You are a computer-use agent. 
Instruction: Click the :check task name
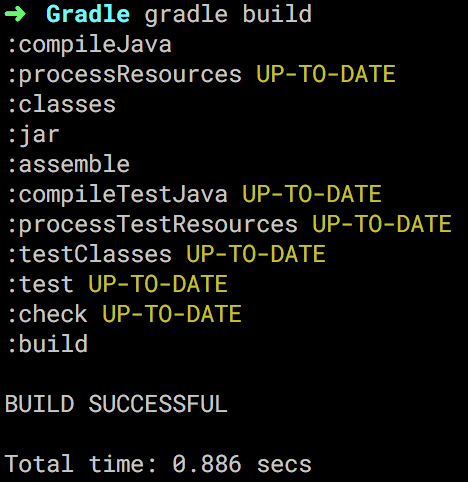(x=47, y=314)
